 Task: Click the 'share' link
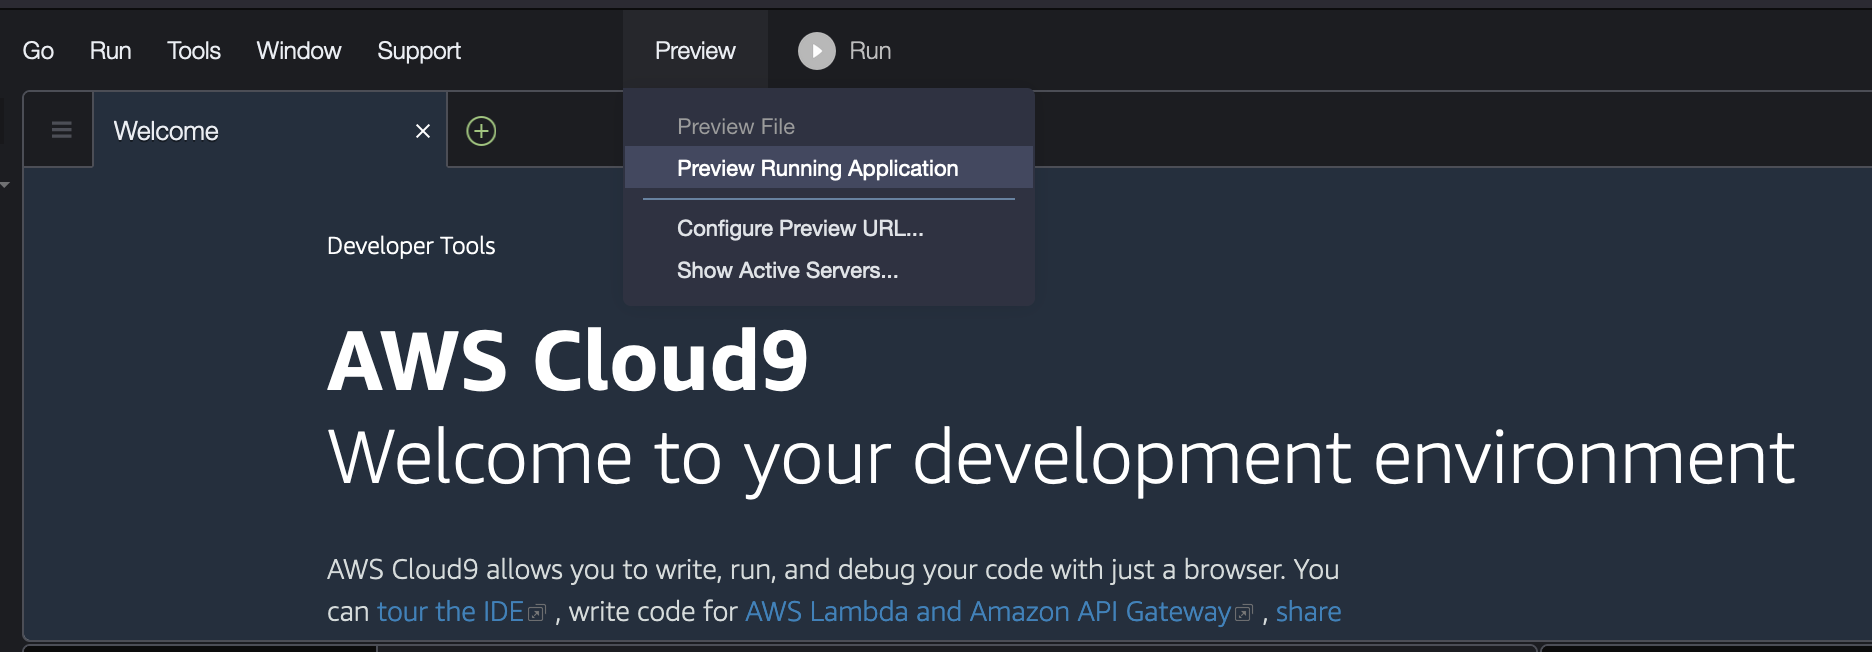point(1308,611)
